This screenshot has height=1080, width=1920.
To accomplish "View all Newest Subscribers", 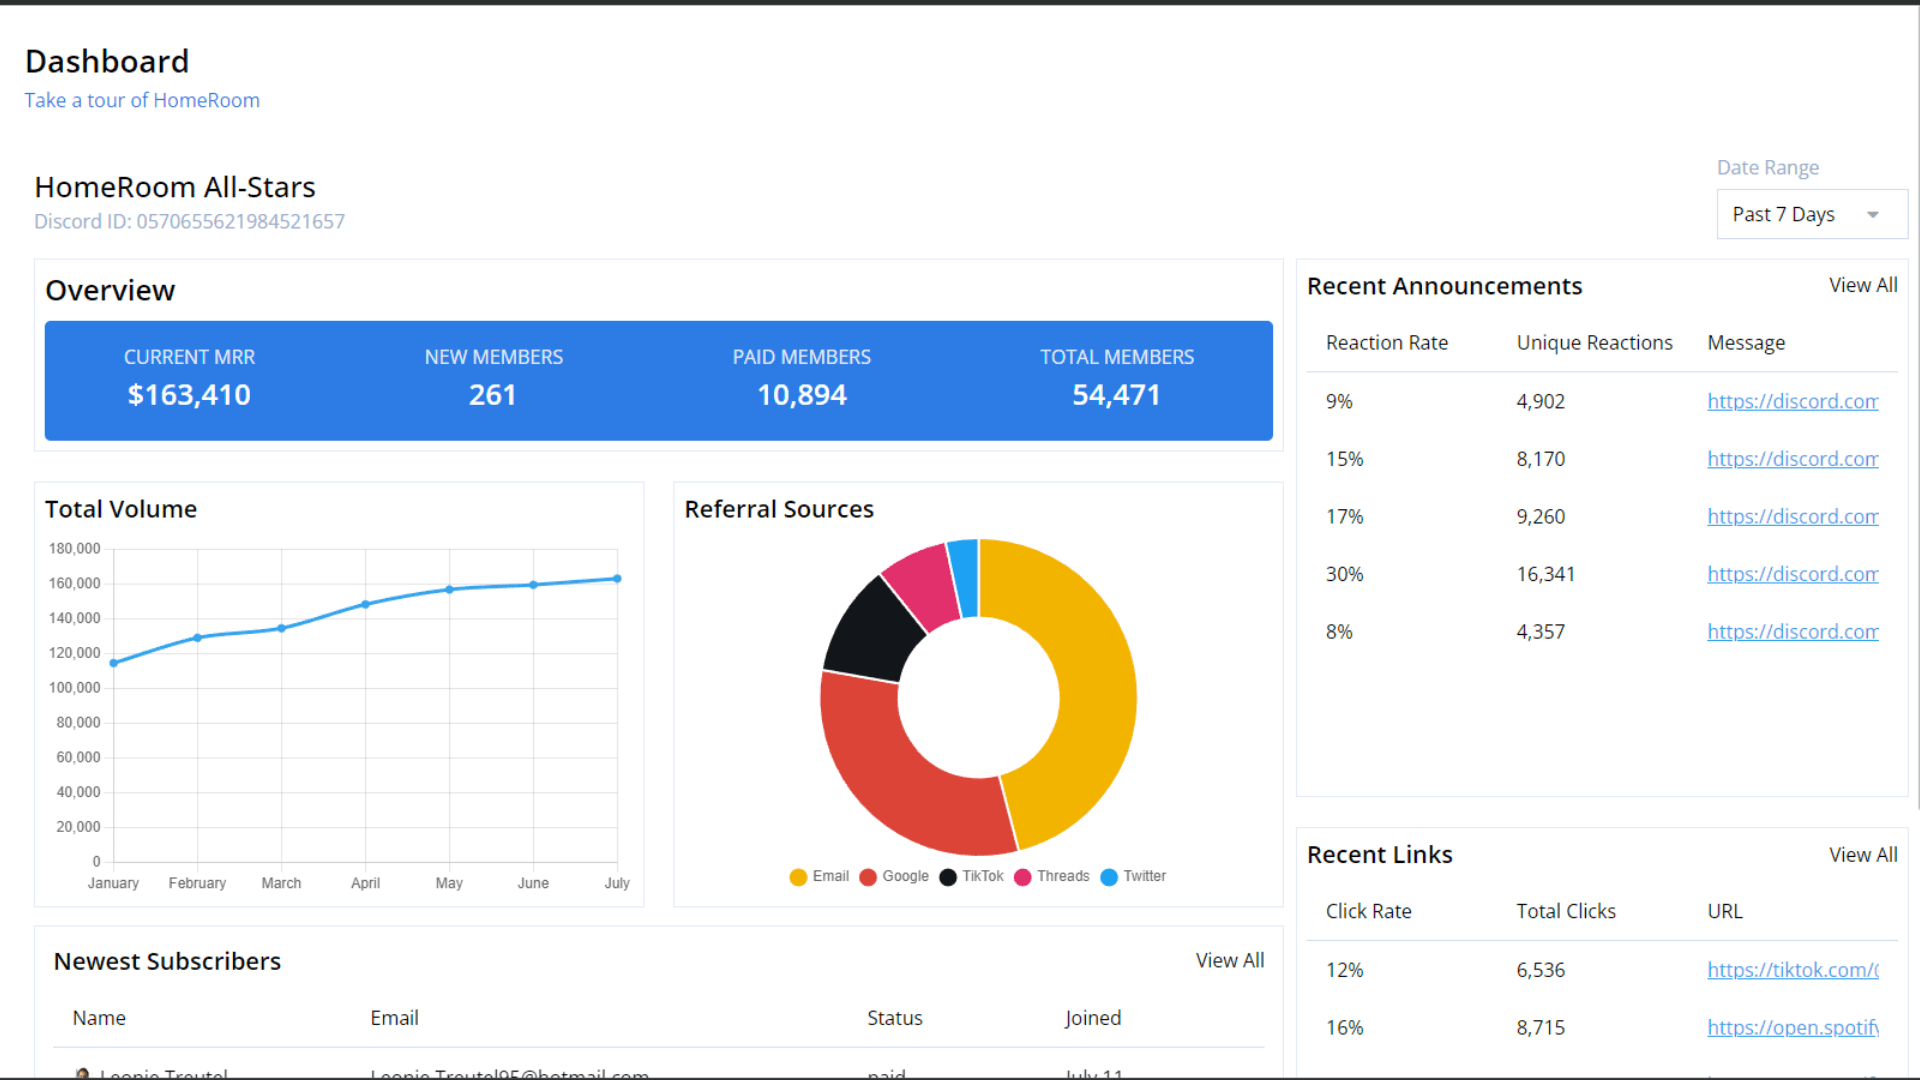I will click(1229, 961).
